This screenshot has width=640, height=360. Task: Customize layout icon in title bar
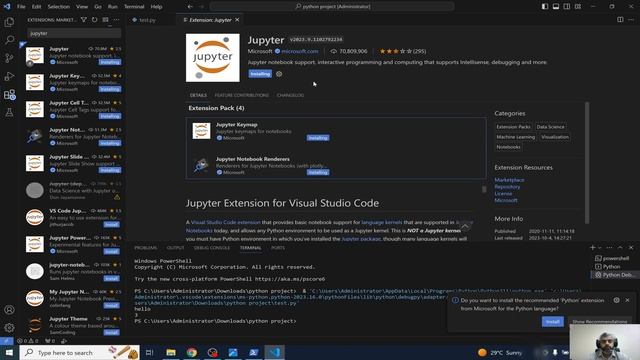(578, 7)
